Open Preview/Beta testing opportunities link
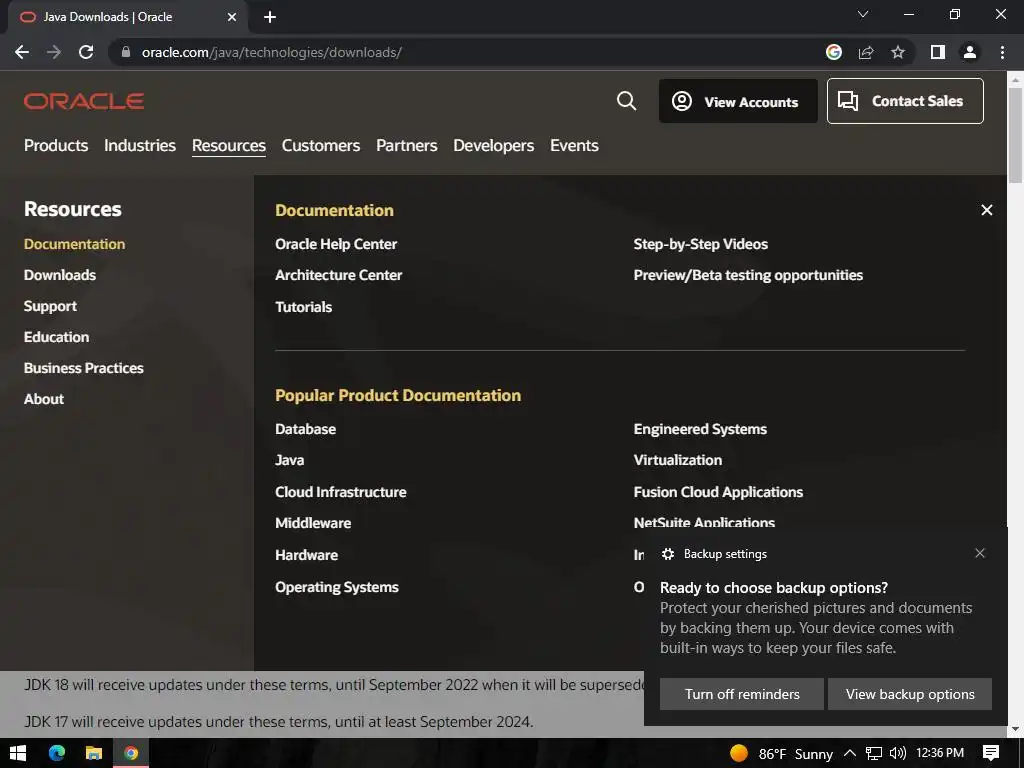The image size is (1024, 768). (748, 275)
